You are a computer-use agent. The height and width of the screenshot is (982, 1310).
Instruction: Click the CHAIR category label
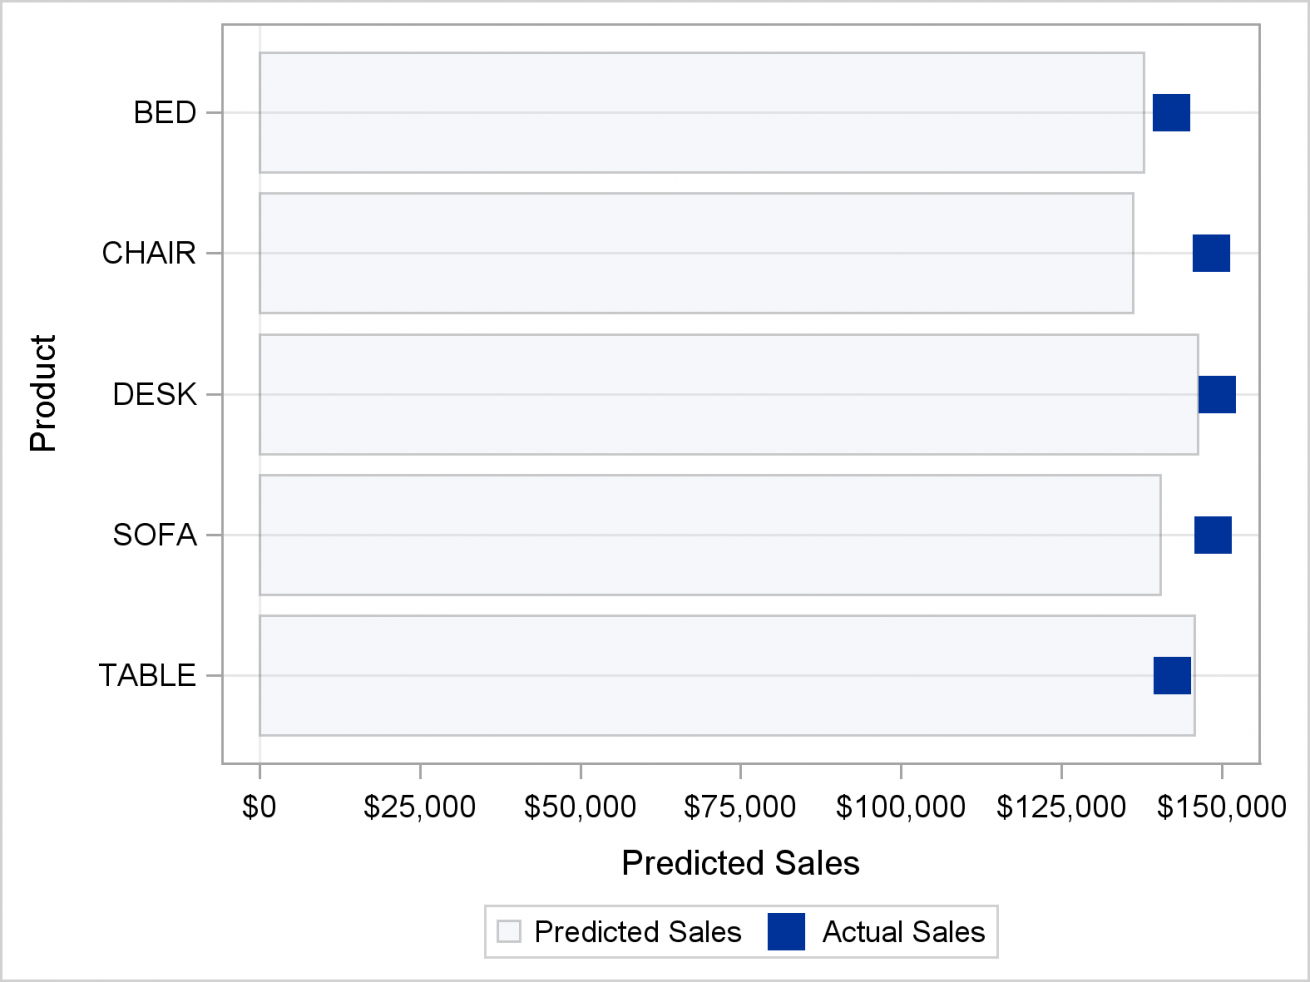pyautogui.click(x=149, y=253)
